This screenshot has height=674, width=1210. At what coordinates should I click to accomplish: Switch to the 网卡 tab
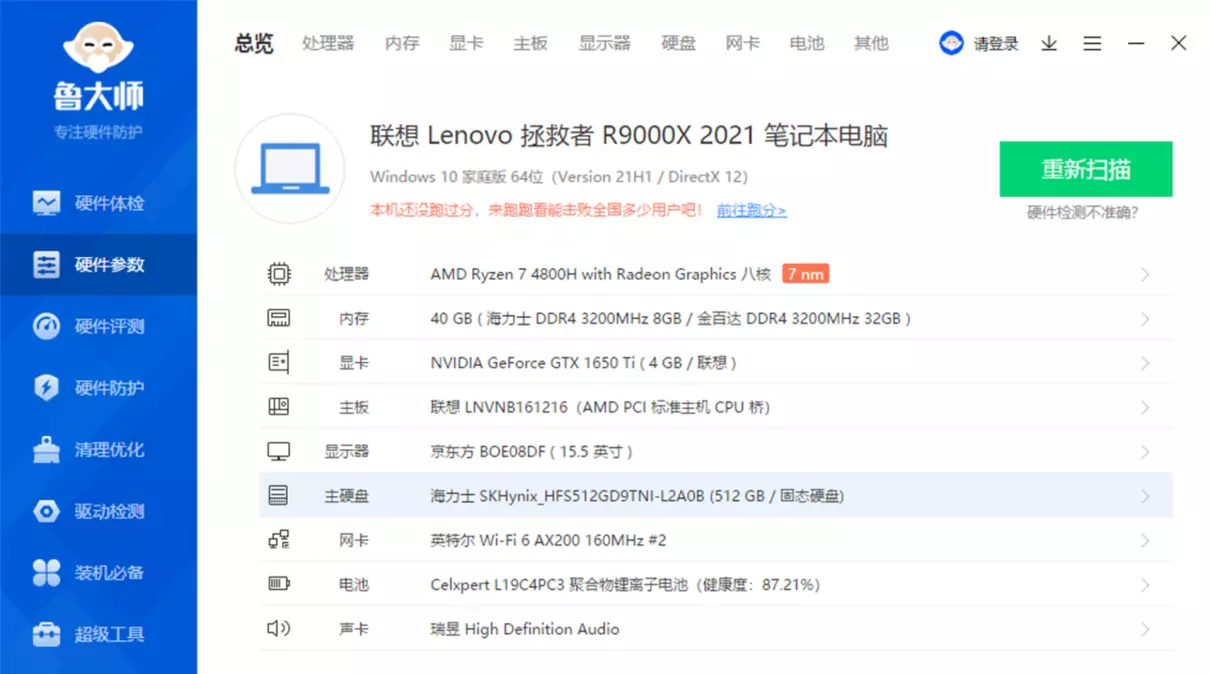coord(743,43)
